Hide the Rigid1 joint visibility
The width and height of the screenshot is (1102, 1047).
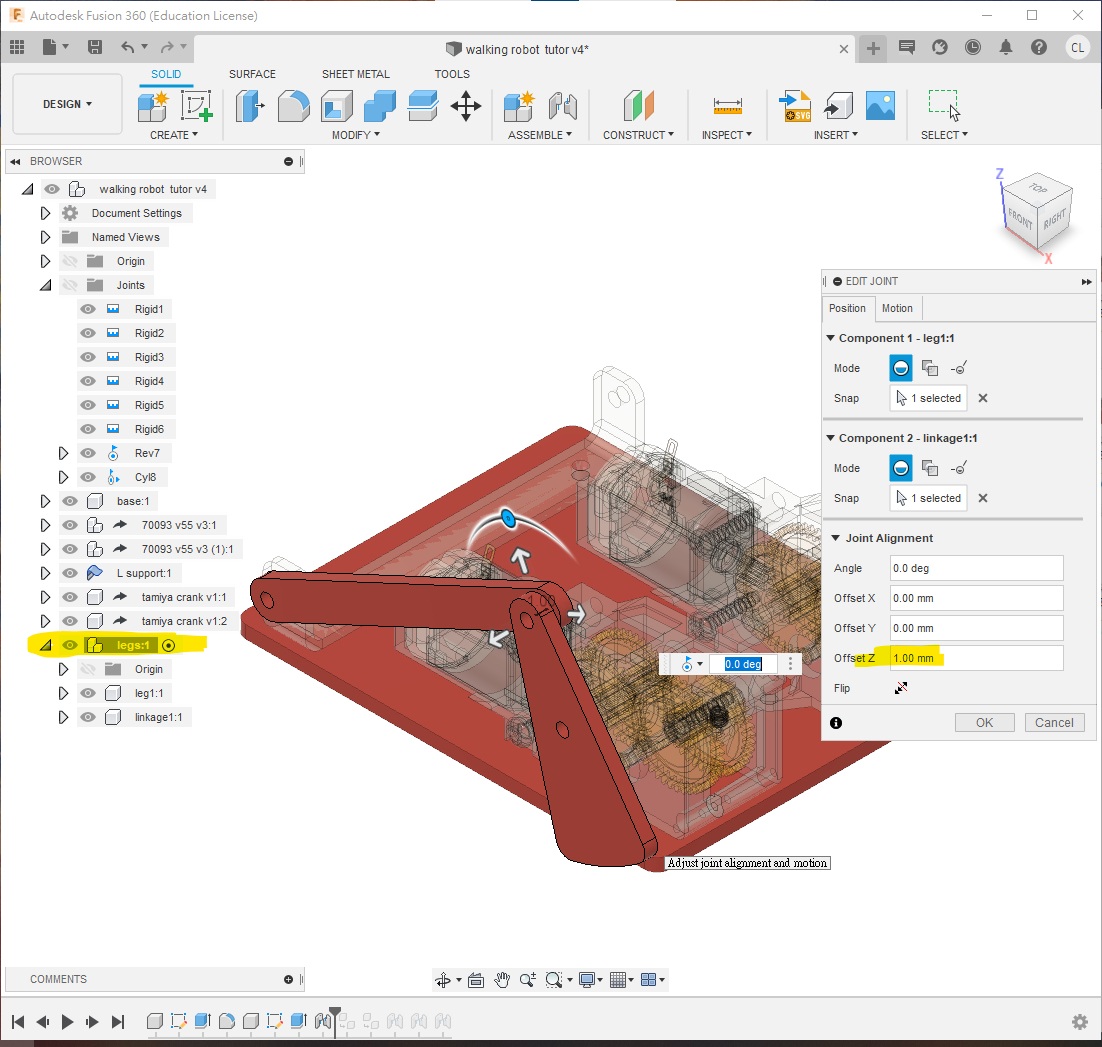tap(88, 309)
